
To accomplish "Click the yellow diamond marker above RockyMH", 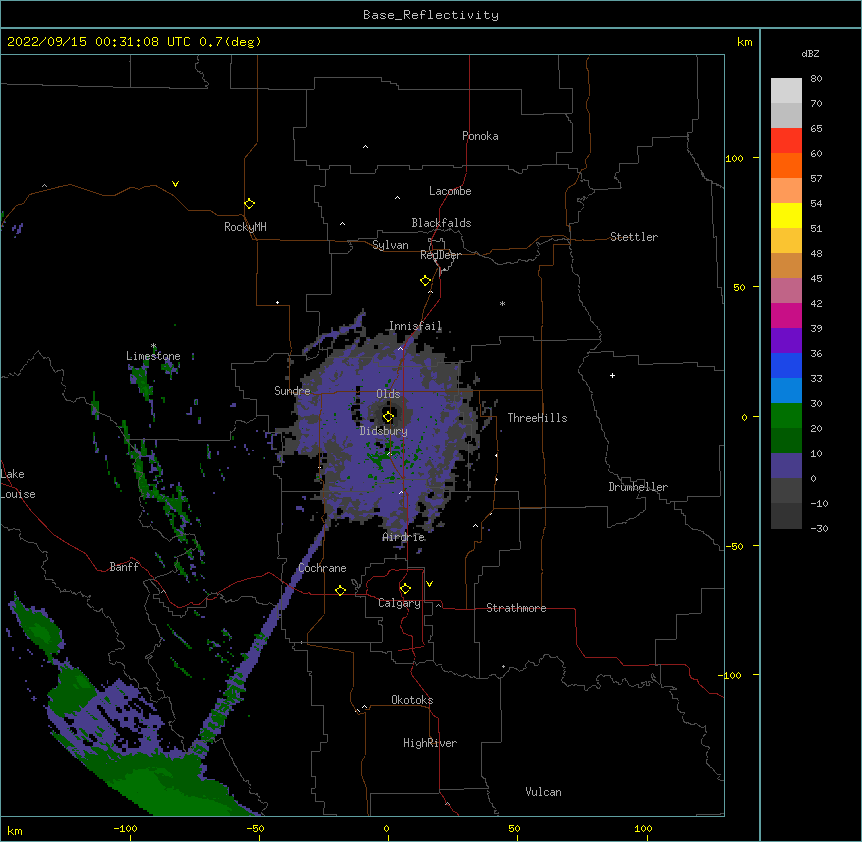I will [x=249, y=204].
